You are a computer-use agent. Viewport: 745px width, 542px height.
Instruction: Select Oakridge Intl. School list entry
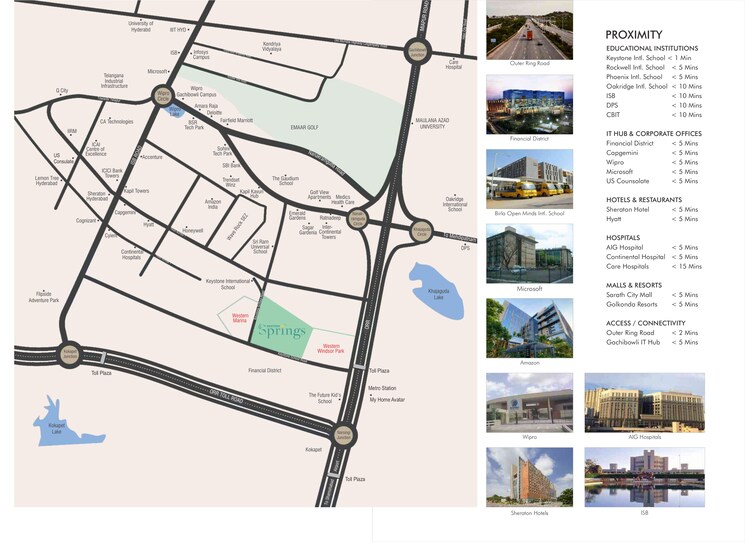coord(654,86)
